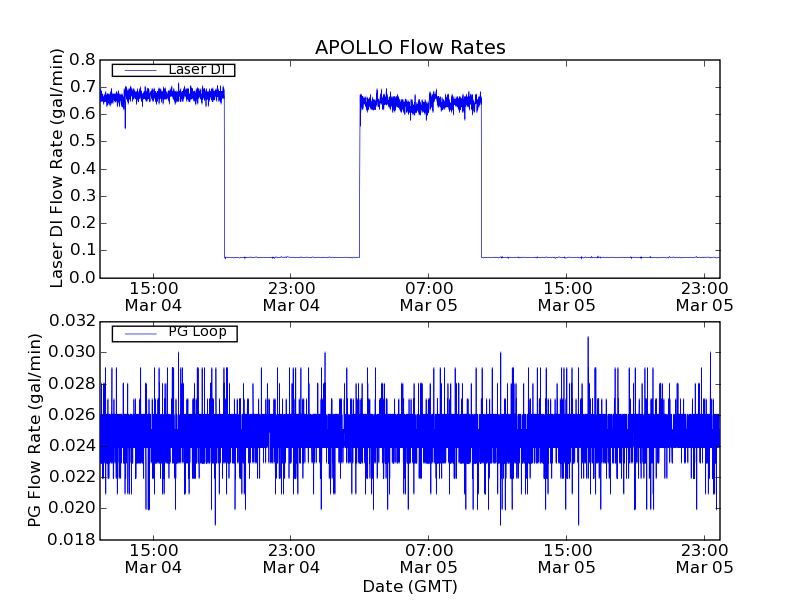This screenshot has height=600, width=800.
Task: Select the 'PG Loop' legend entry
Action: (x=174, y=333)
